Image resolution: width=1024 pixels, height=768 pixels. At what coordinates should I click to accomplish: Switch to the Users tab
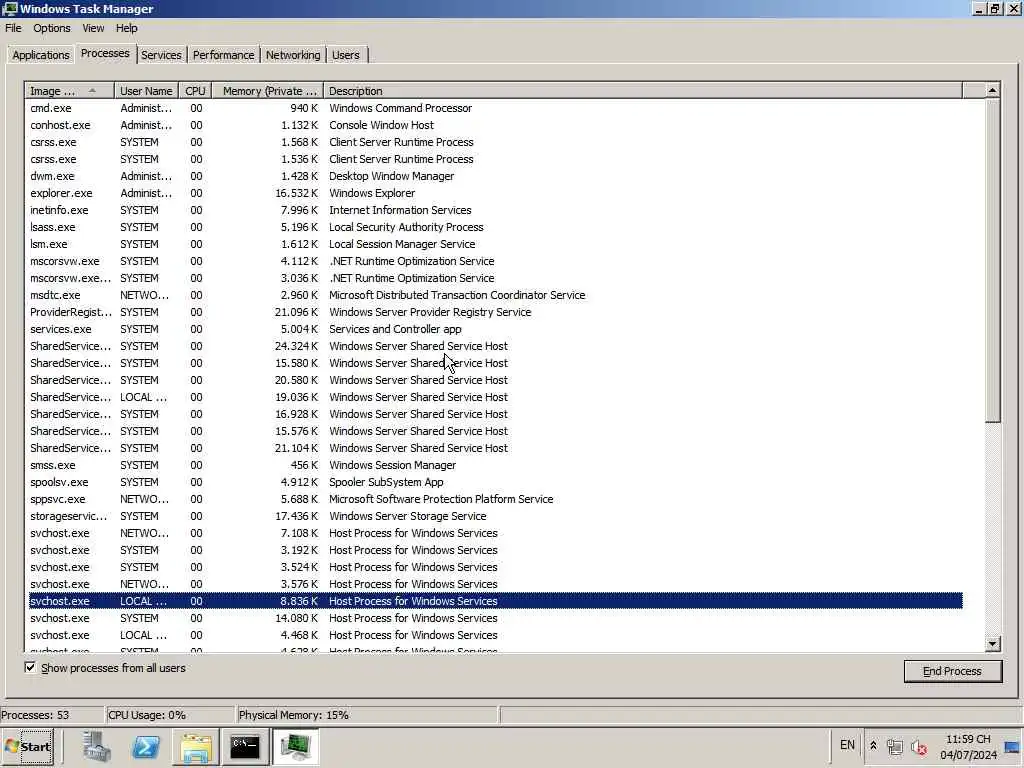coord(345,55)
